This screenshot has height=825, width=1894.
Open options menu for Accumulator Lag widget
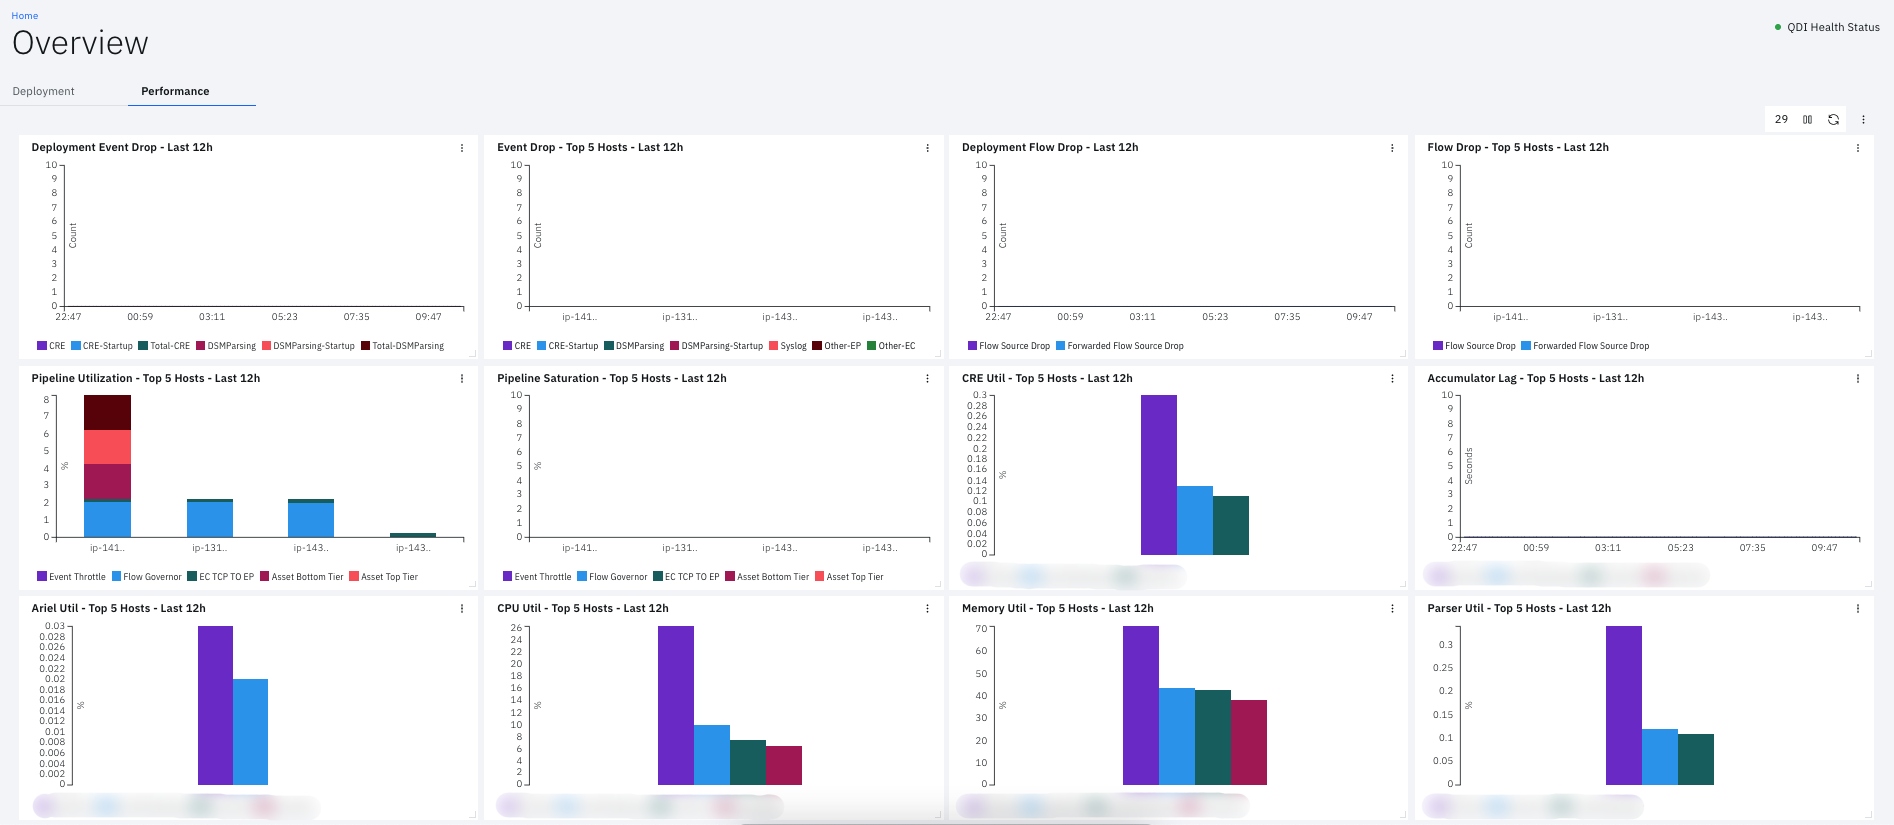(x=1858, y=379)
